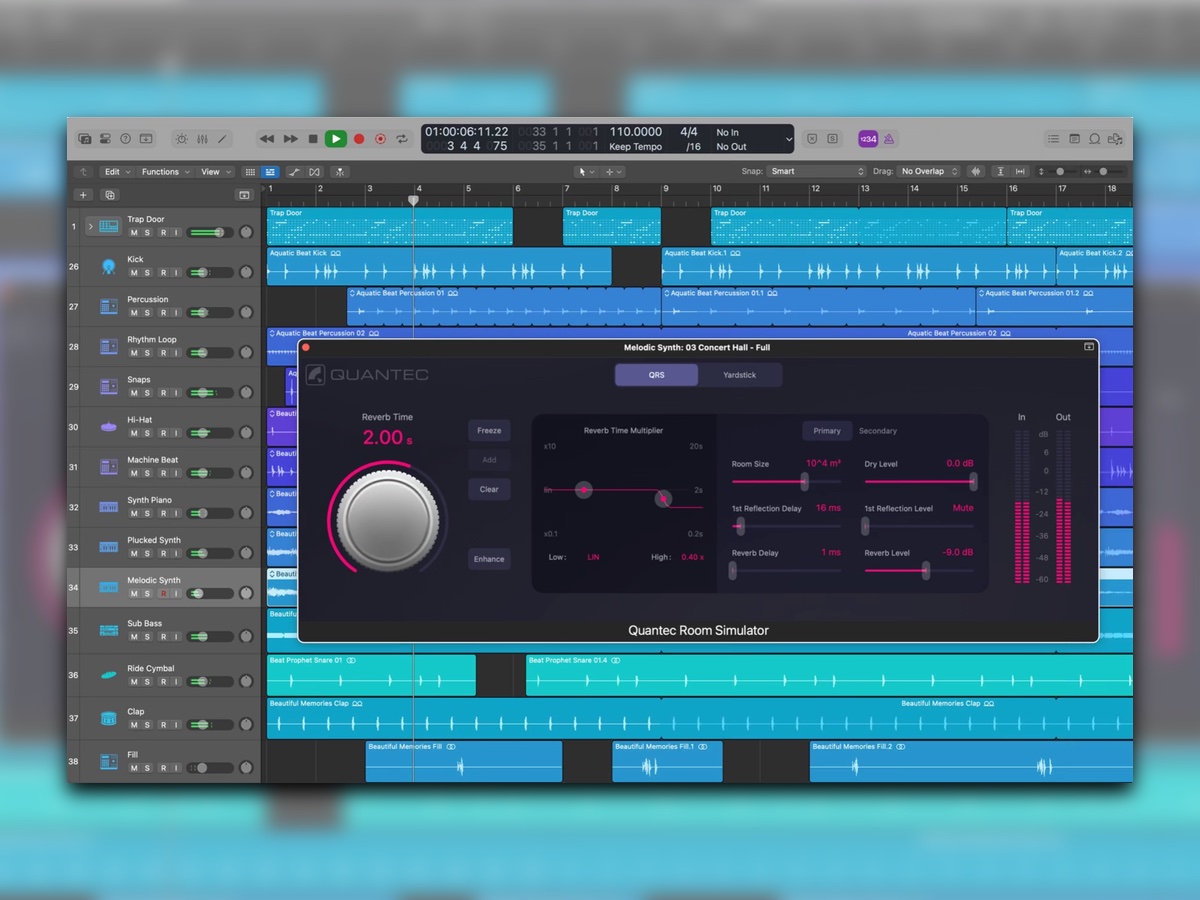Click the Freeze button in the Quantec plugin
1200x900 pixels.
pyautogui.click(x=489, y=430)
